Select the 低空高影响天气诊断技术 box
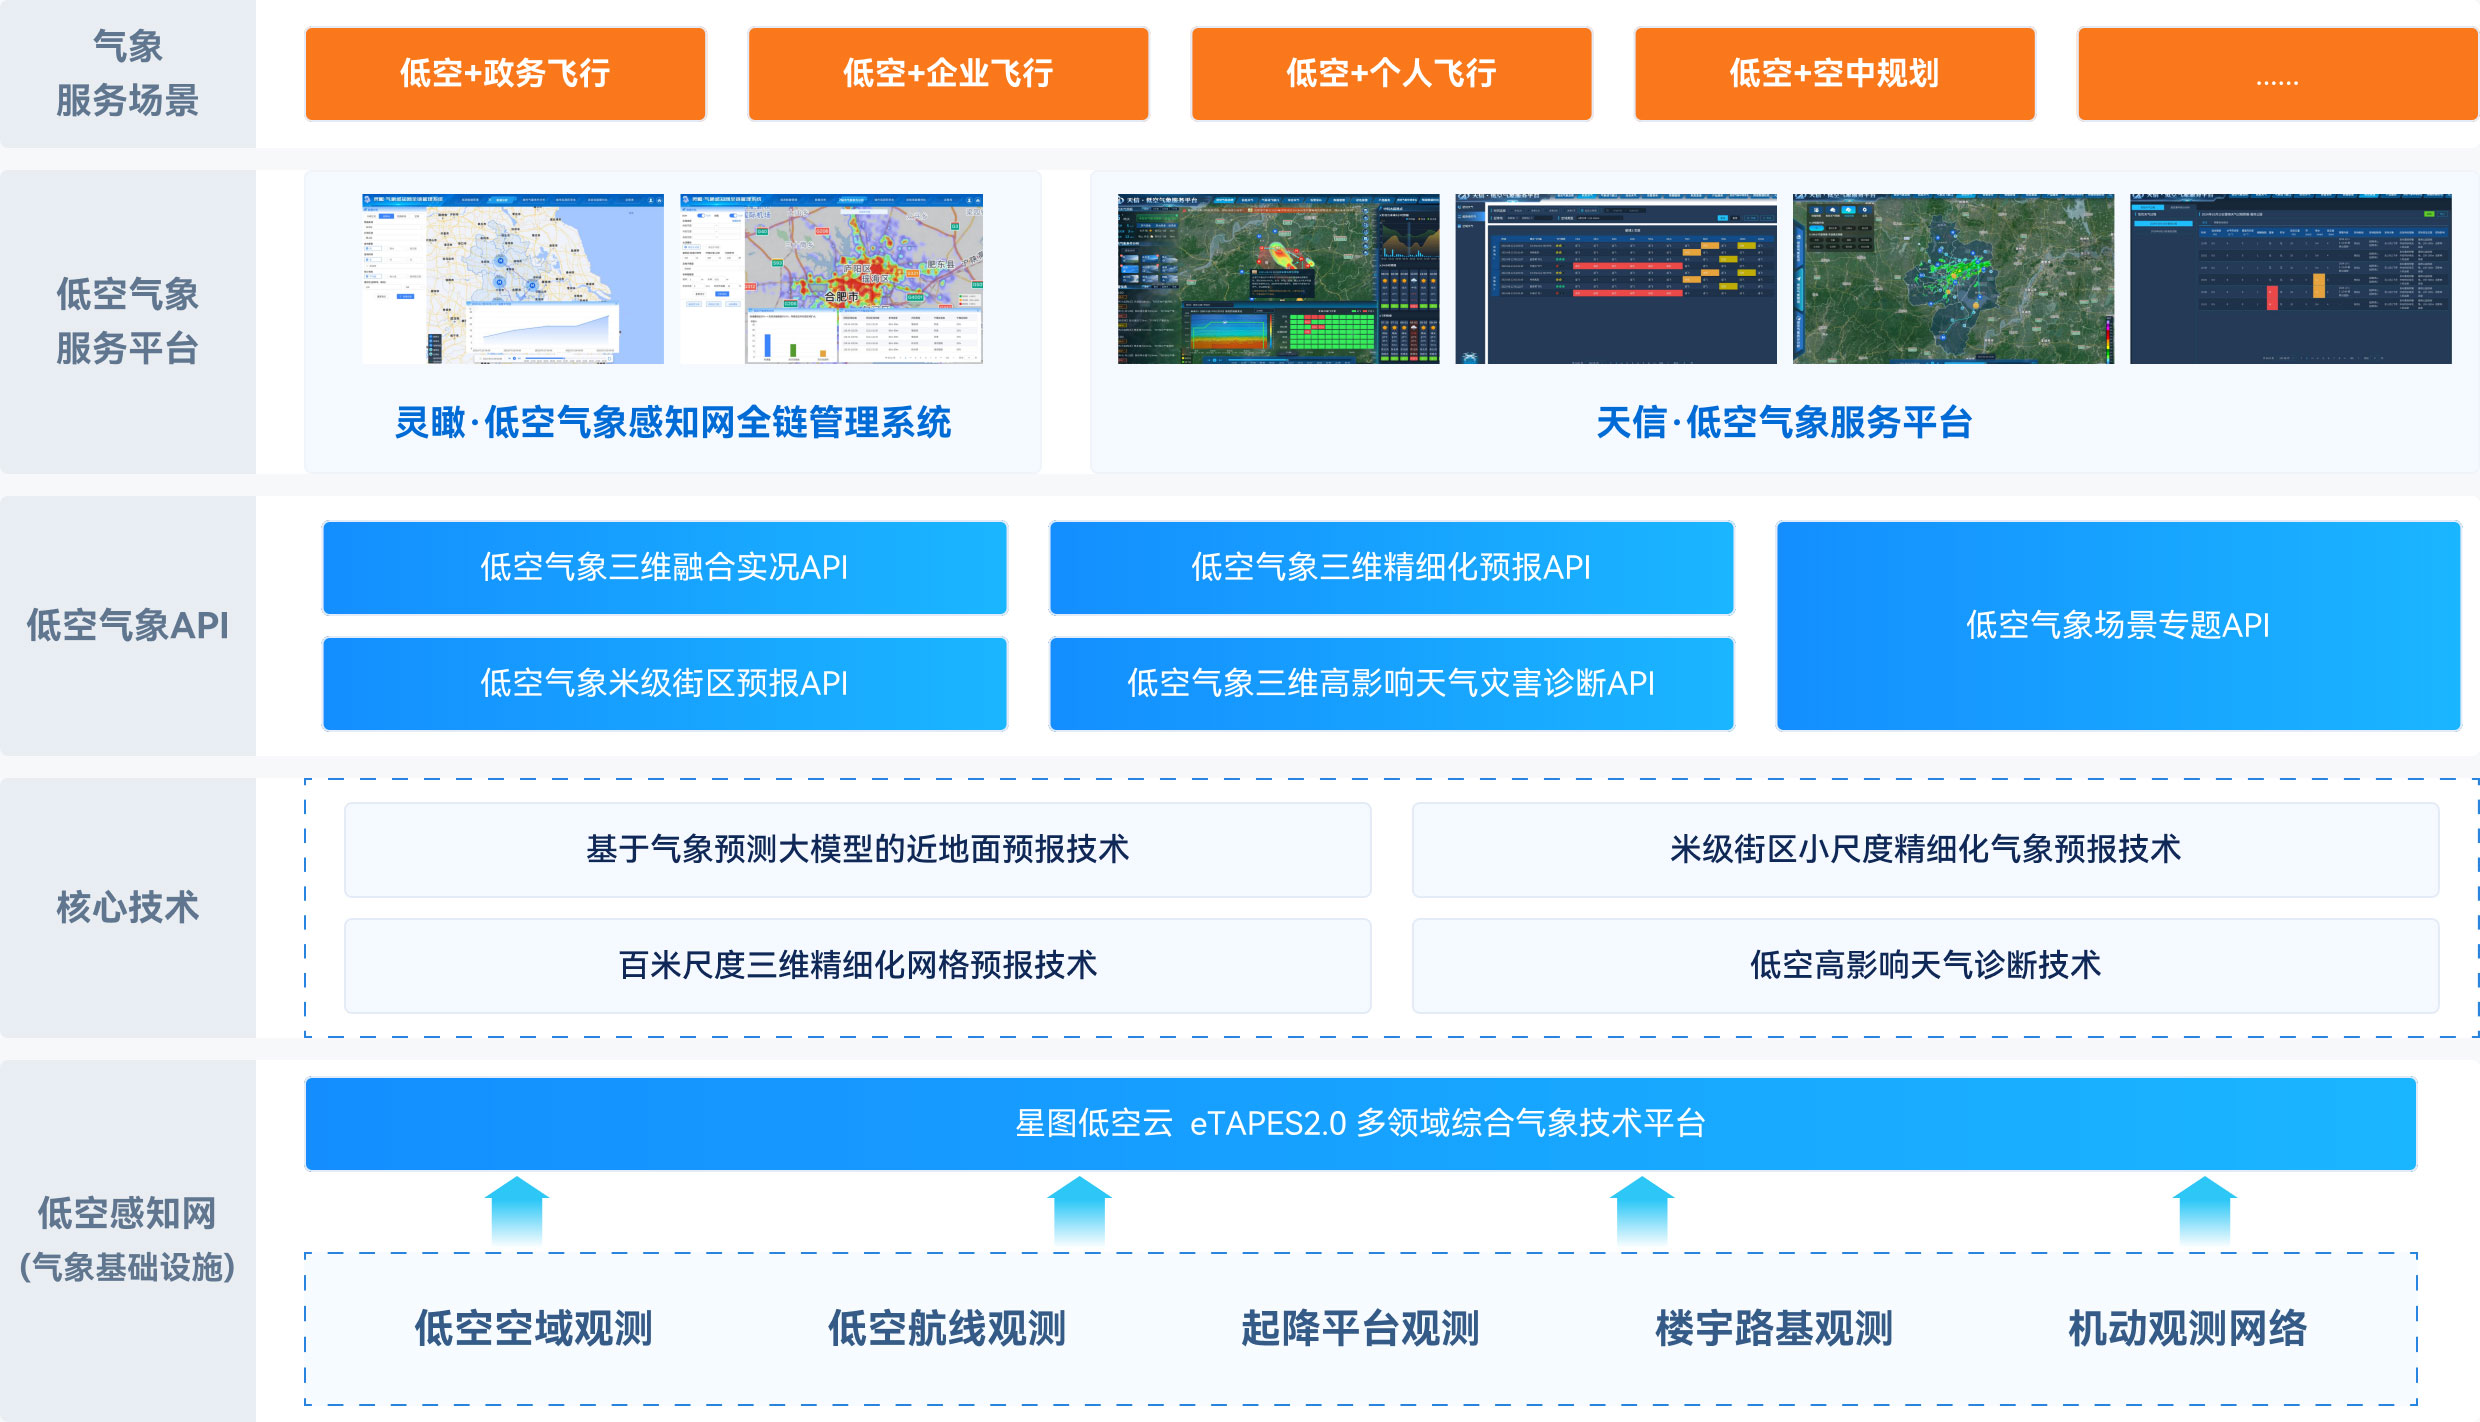Viewport: 2480px width, 1422px height. click(1925, 965)
